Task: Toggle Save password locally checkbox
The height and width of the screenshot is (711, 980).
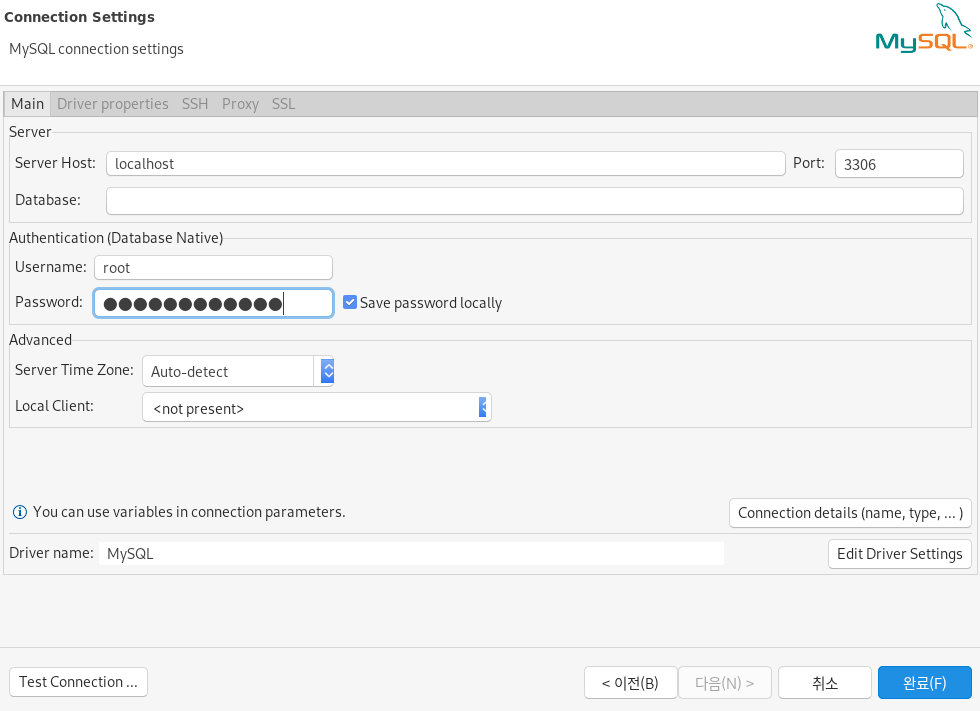Action: [350, 302]
